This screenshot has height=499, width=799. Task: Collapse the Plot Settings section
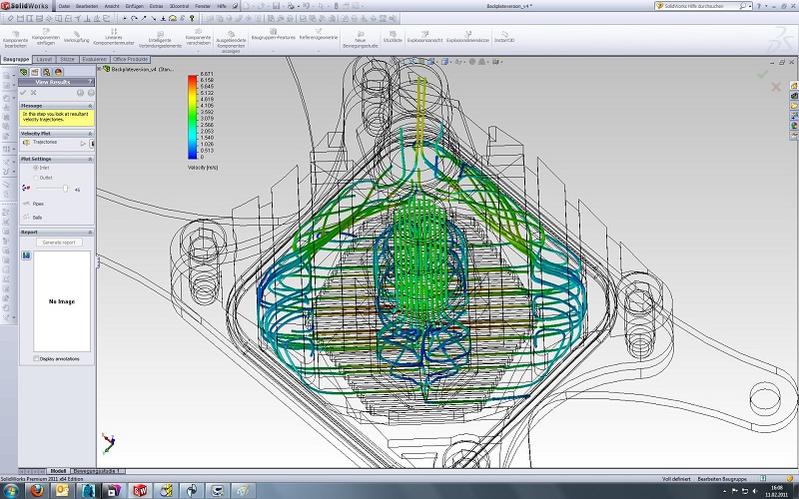(90, 159)
